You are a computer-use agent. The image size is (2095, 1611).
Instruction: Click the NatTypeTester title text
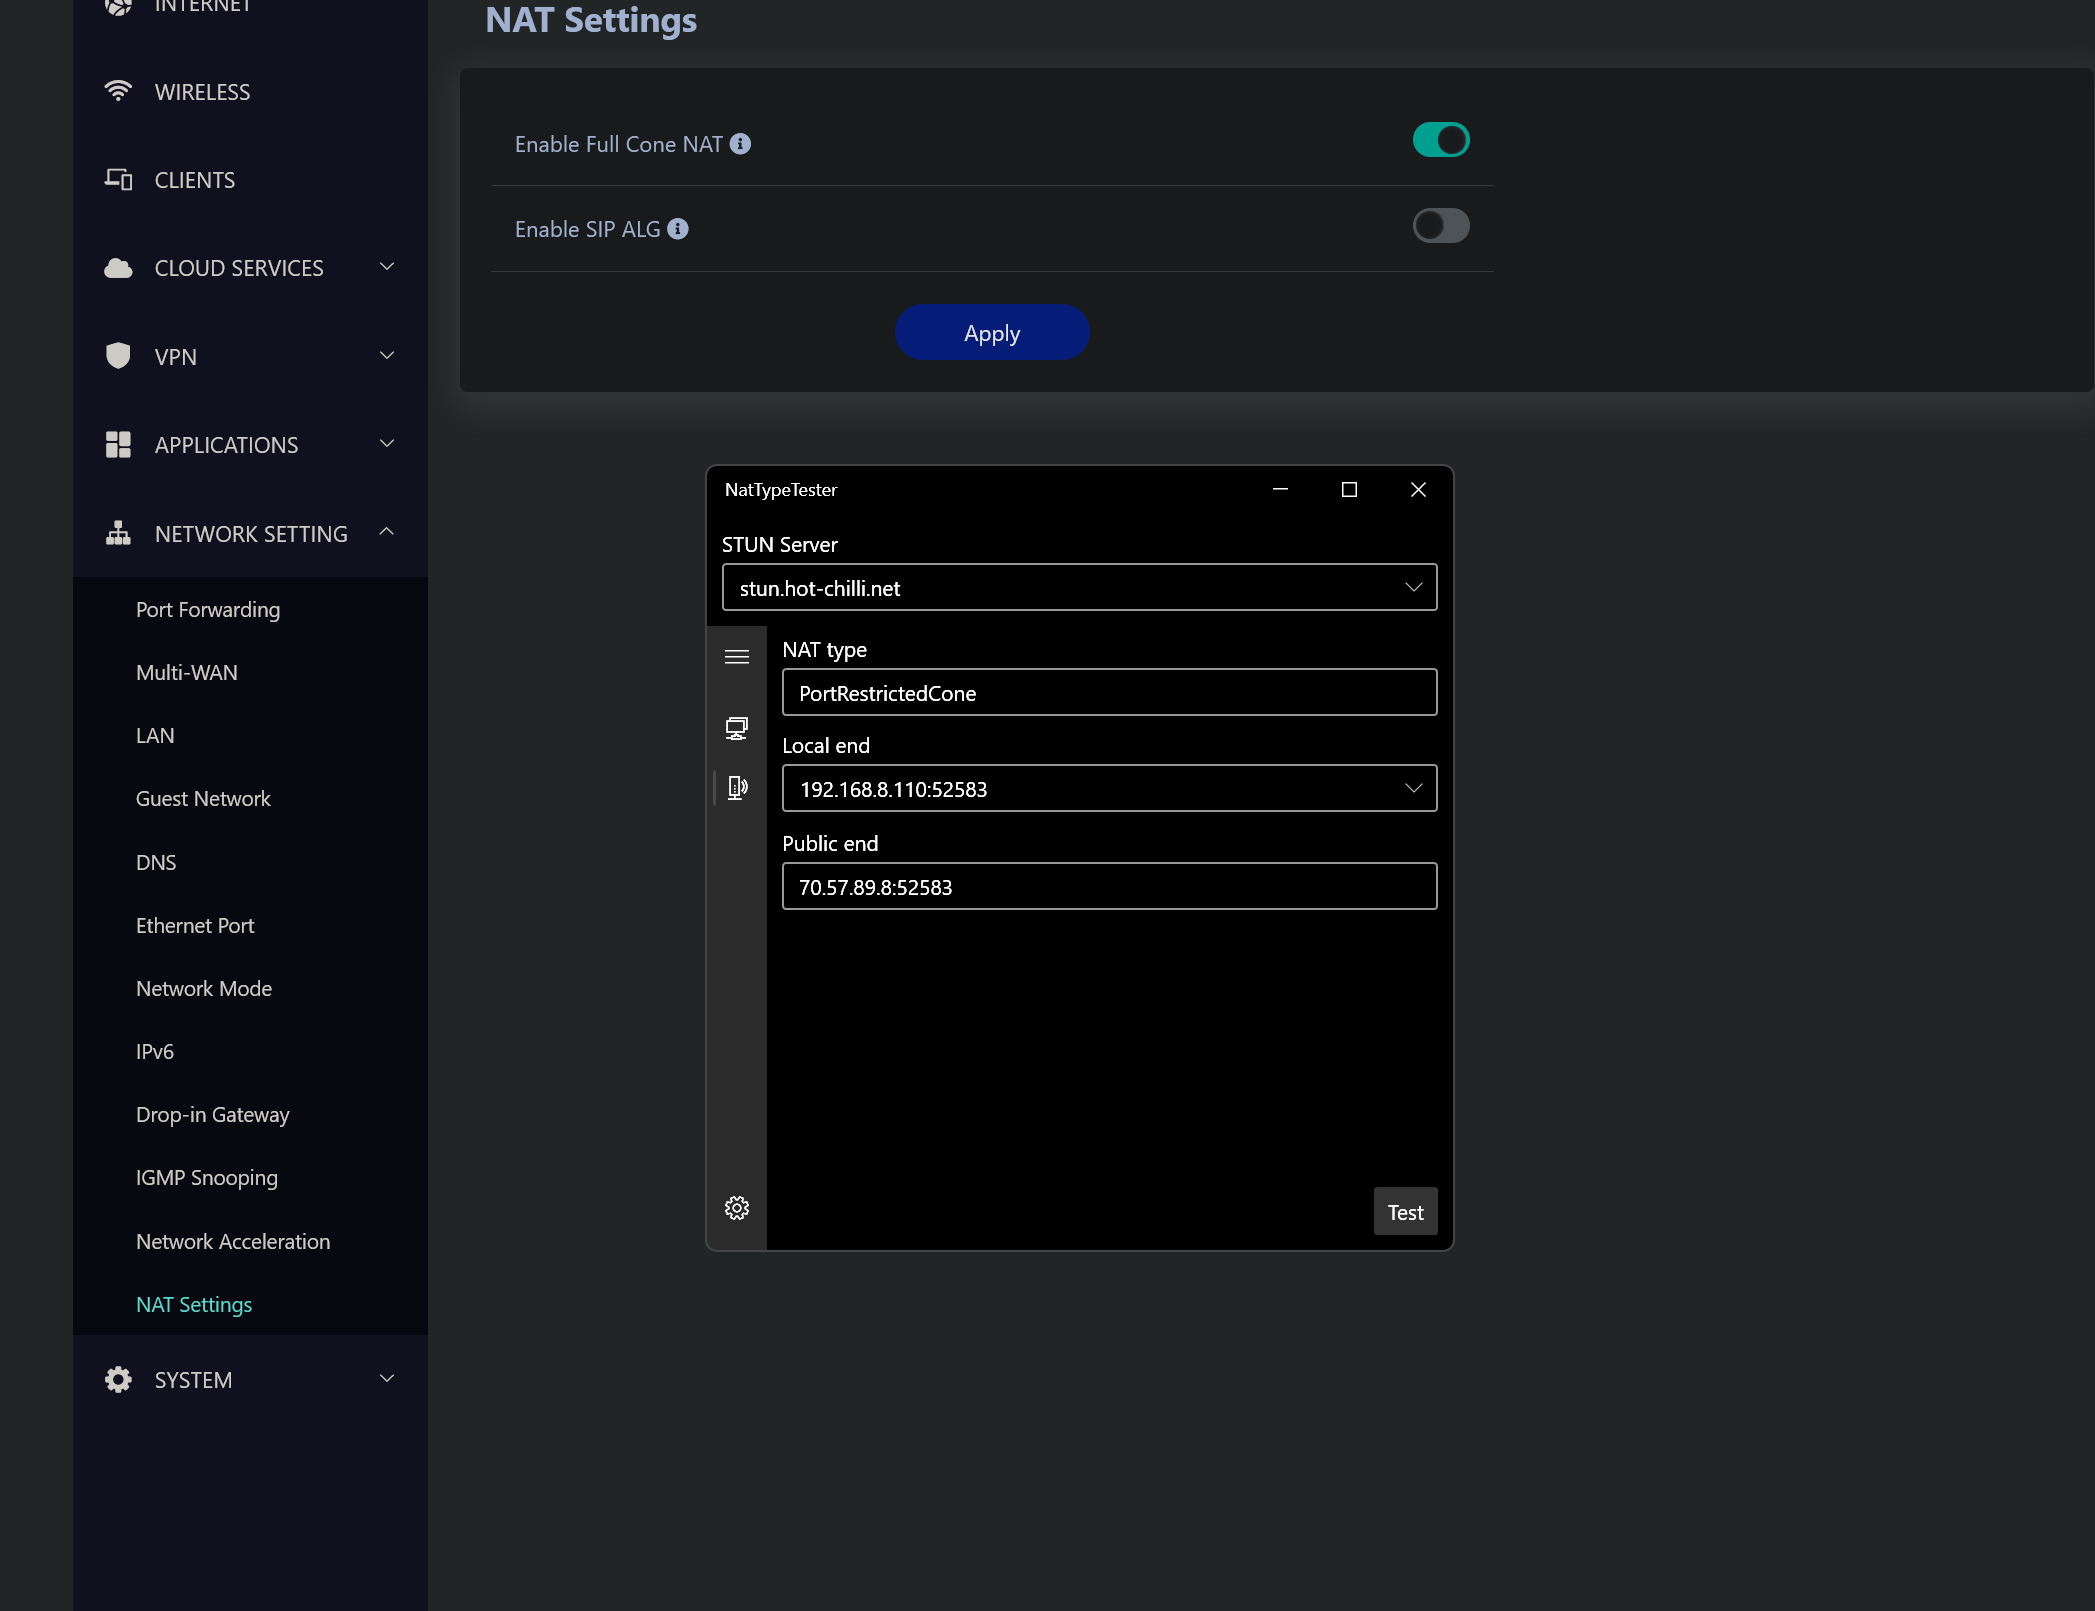(x=781, y=490)
